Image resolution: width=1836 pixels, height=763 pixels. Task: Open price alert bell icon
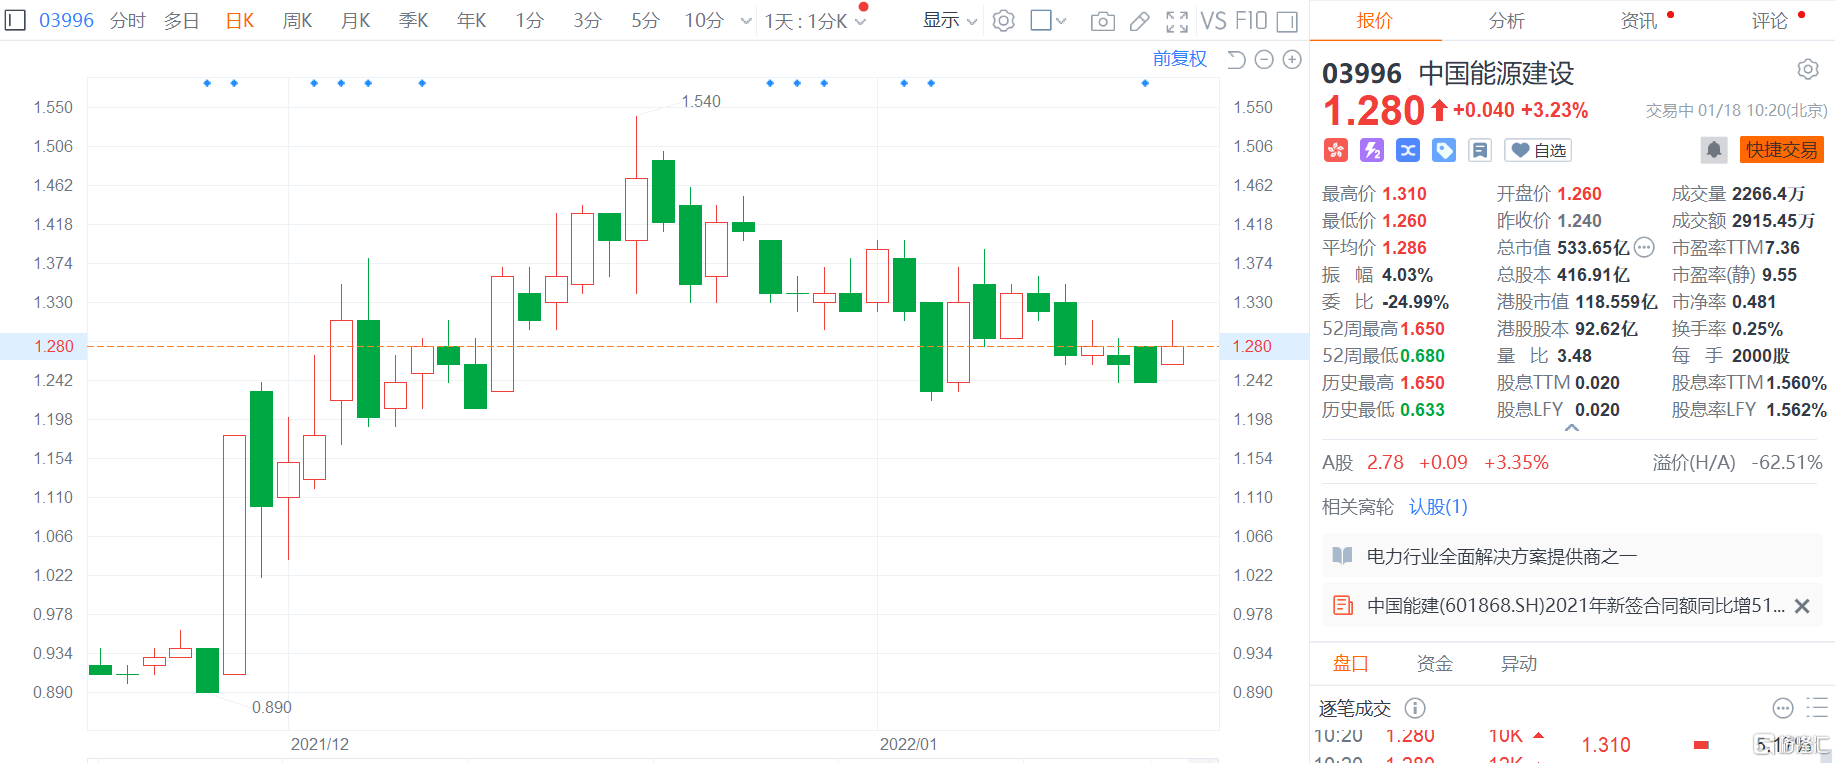(x=1713, y=150)
